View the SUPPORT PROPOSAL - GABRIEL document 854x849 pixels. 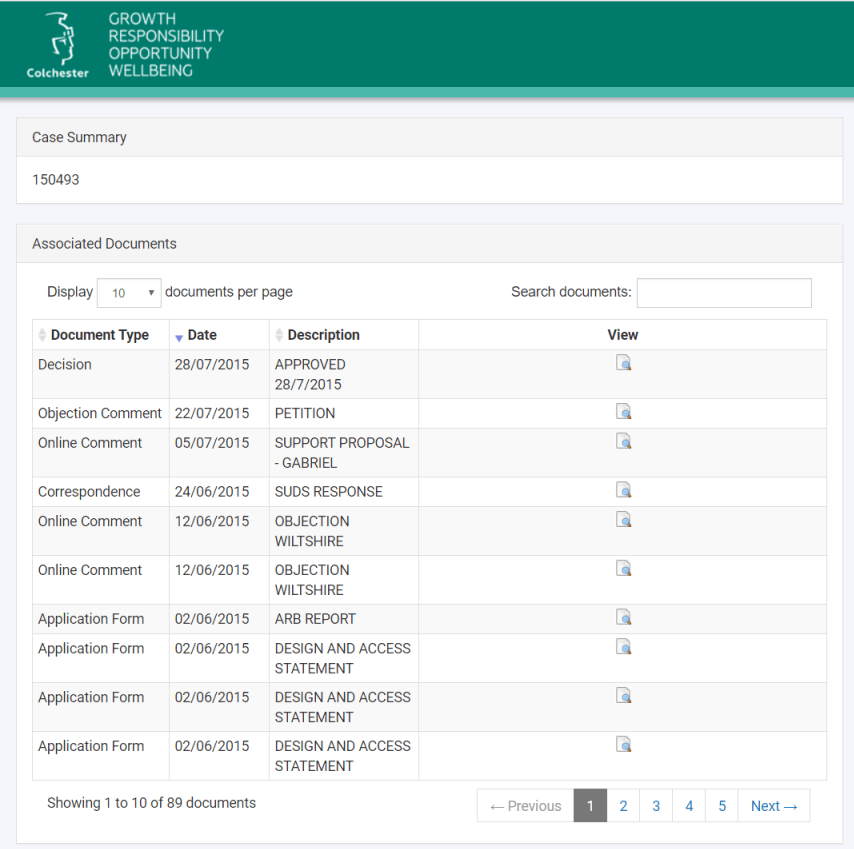click(623, 441)
